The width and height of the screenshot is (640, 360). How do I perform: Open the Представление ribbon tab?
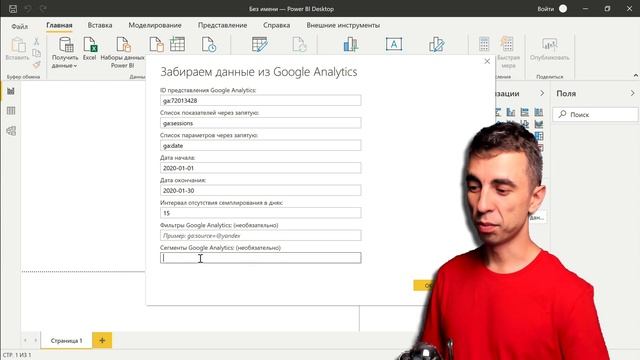click(x=222, y=25)
